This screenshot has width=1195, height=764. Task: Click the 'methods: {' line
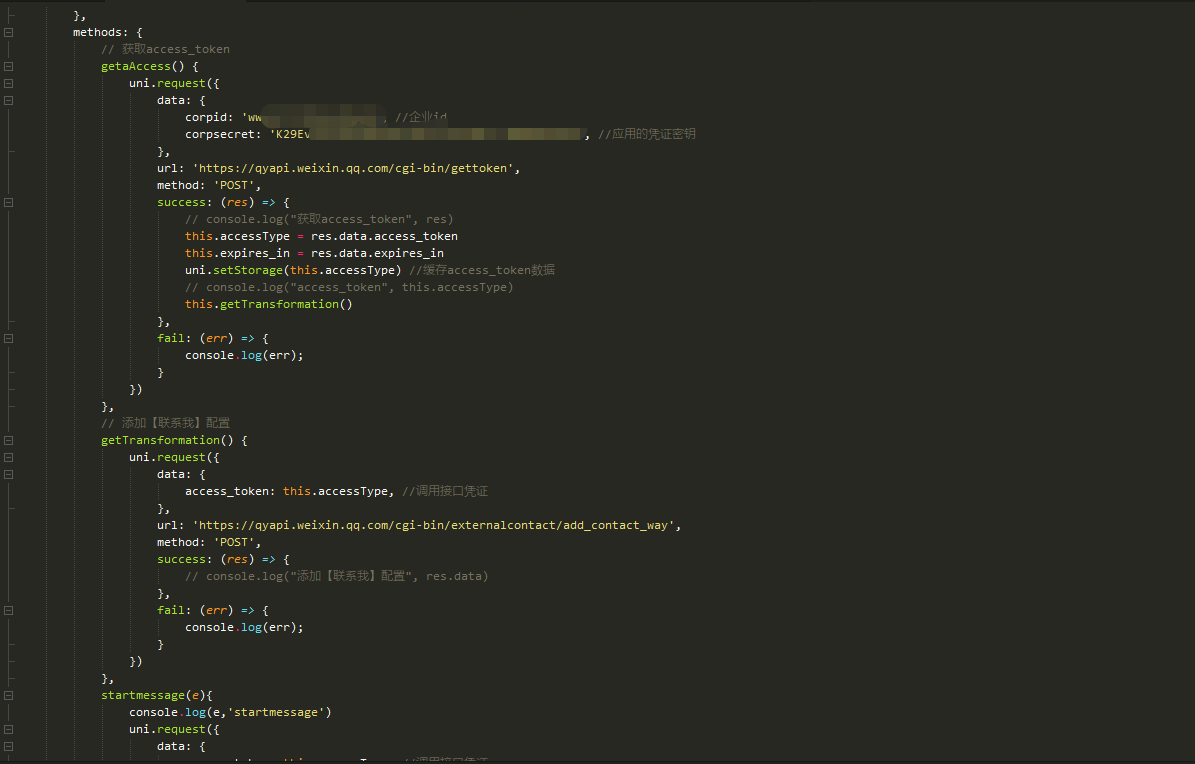coord(107,32)
